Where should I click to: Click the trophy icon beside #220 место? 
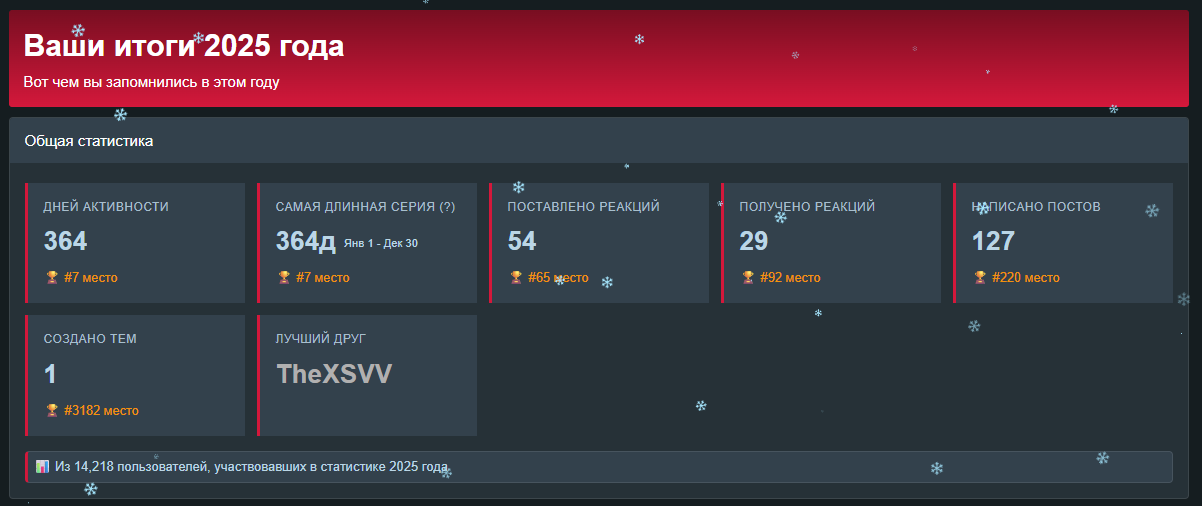[x=980, y=277]
